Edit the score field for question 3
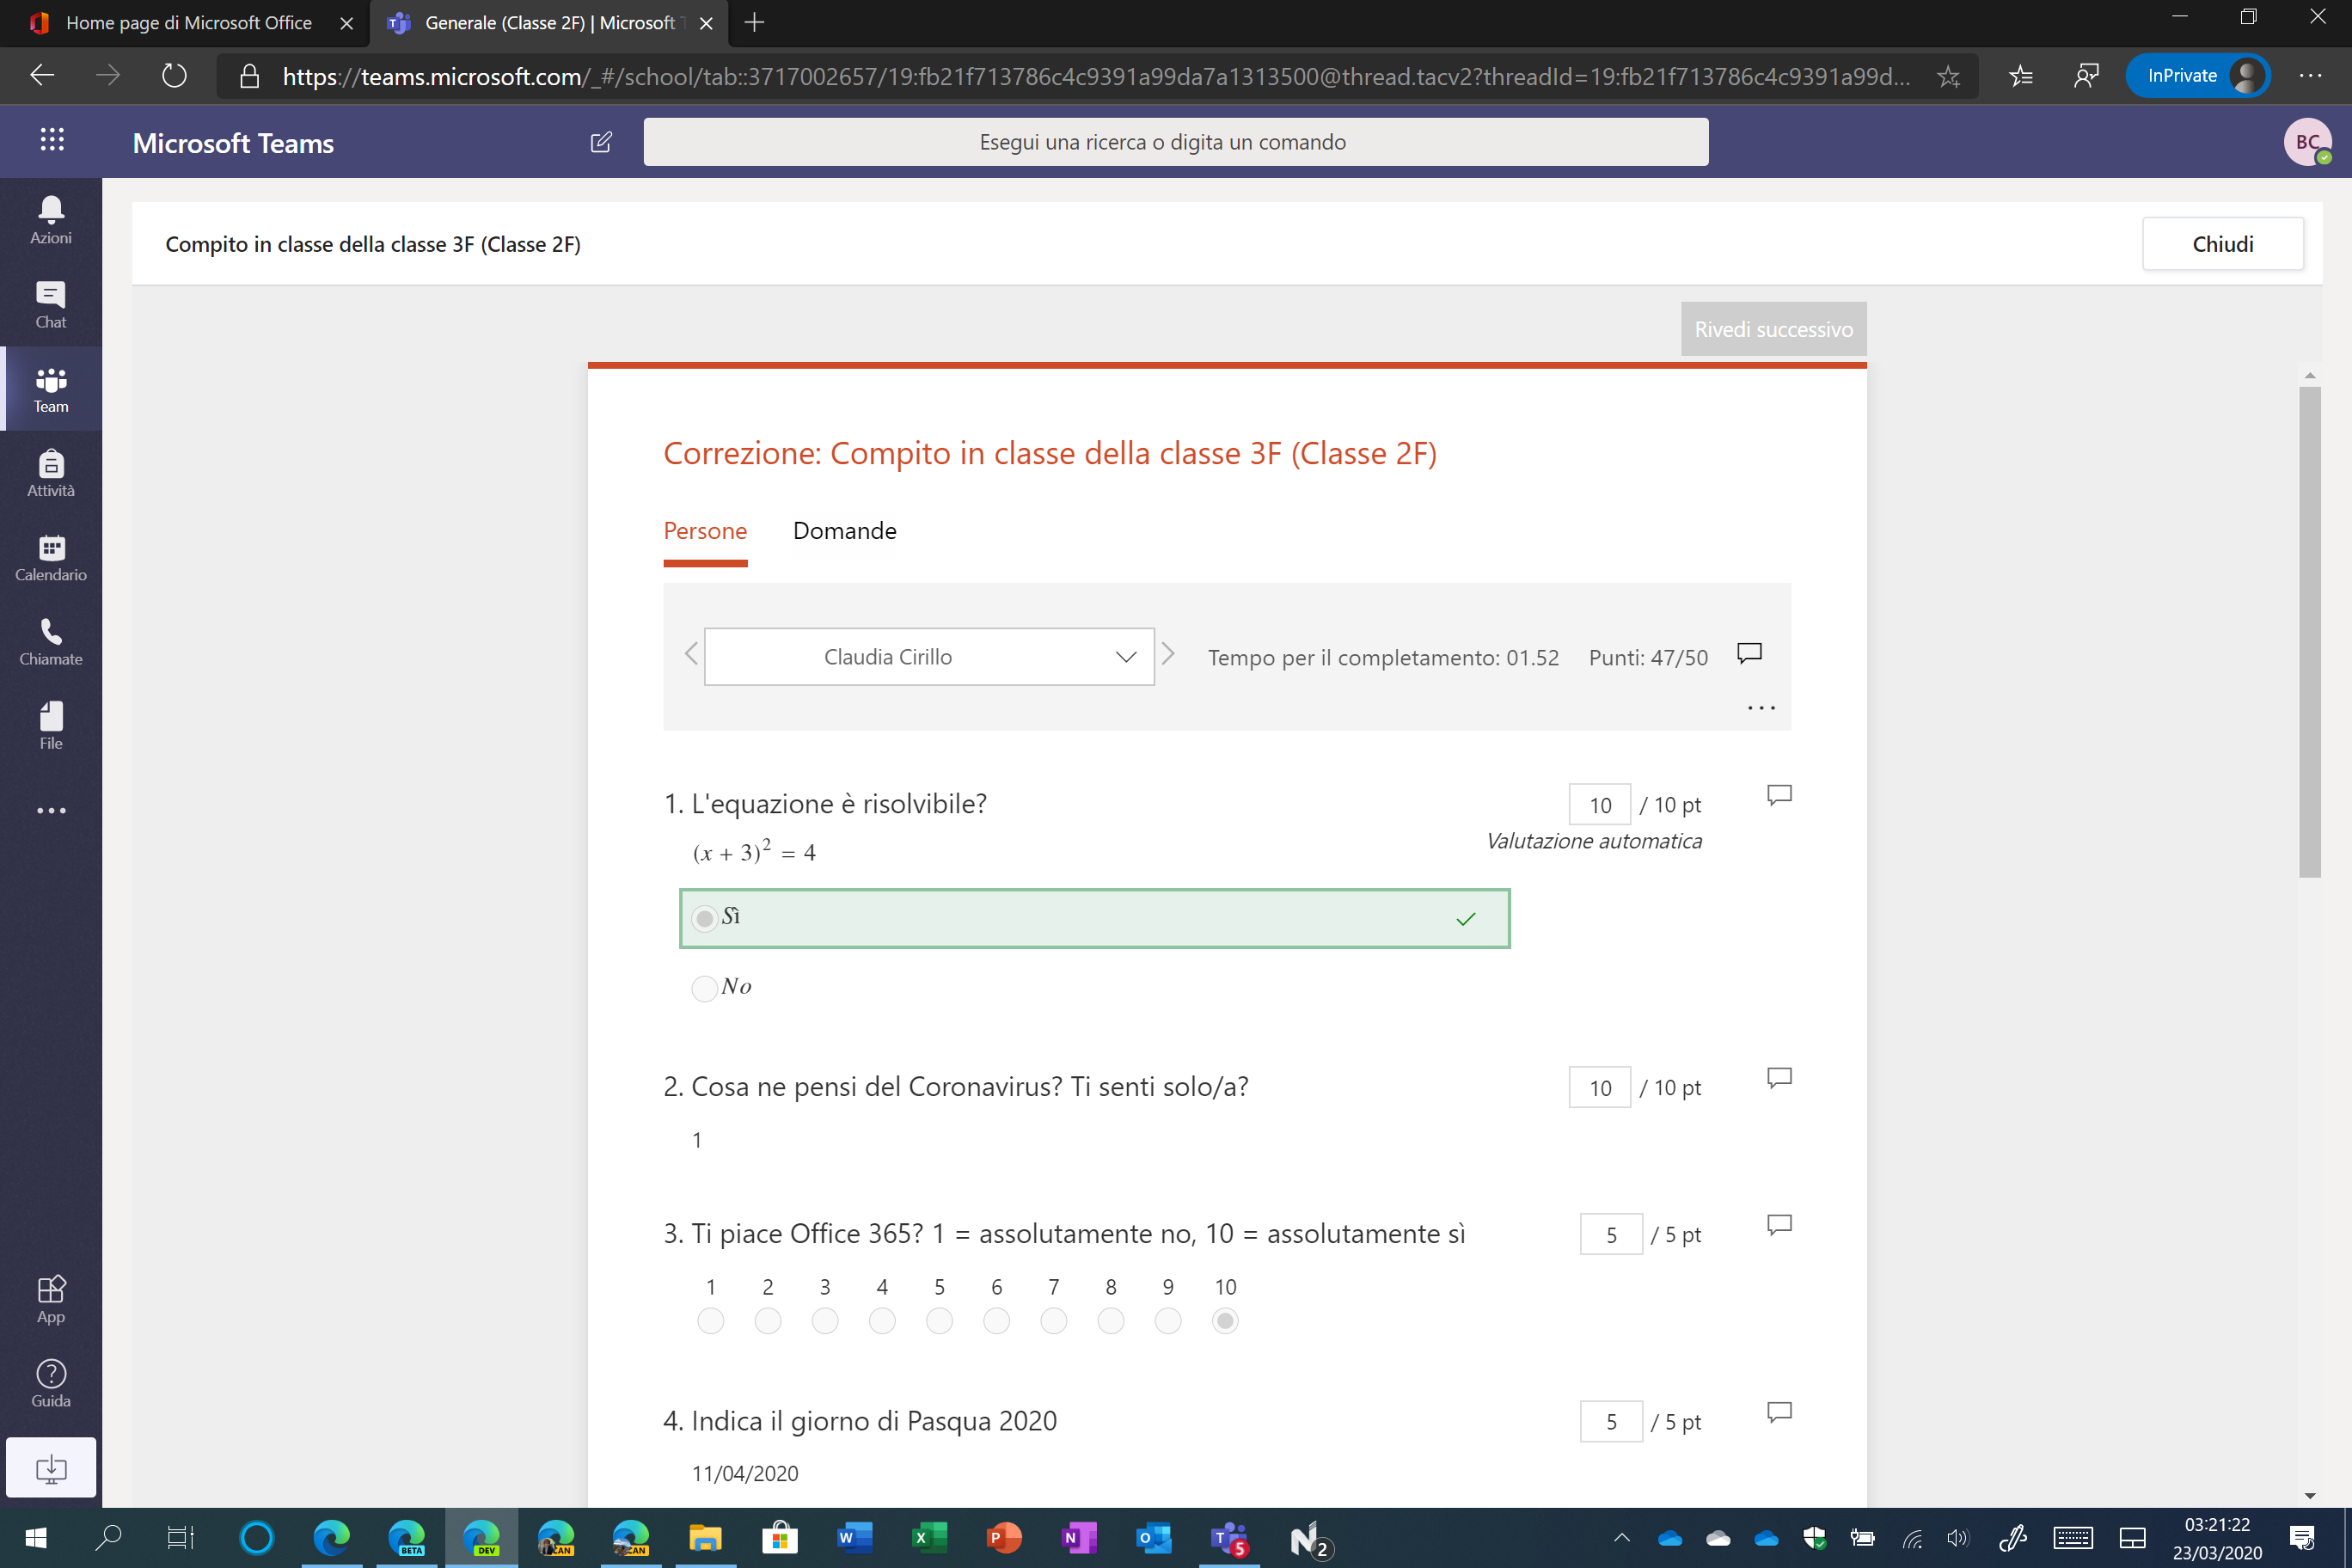The height and width of the screenshot is (1568, 2352). [1611, 1234]
